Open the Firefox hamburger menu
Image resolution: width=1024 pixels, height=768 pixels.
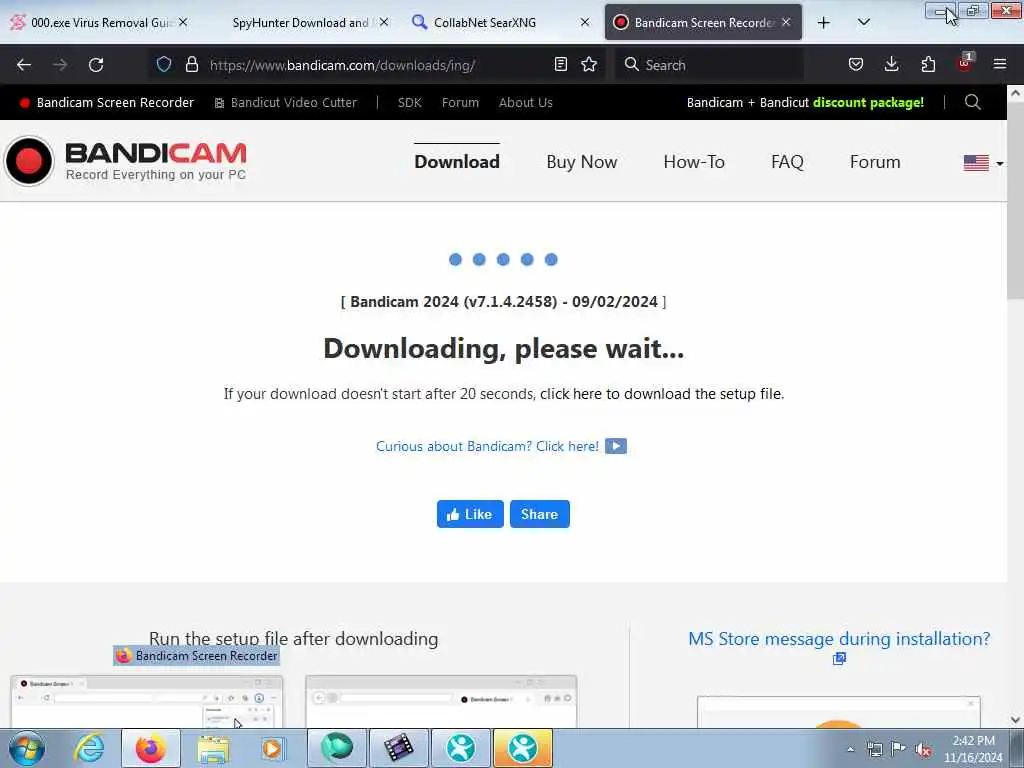[1000, 64]
